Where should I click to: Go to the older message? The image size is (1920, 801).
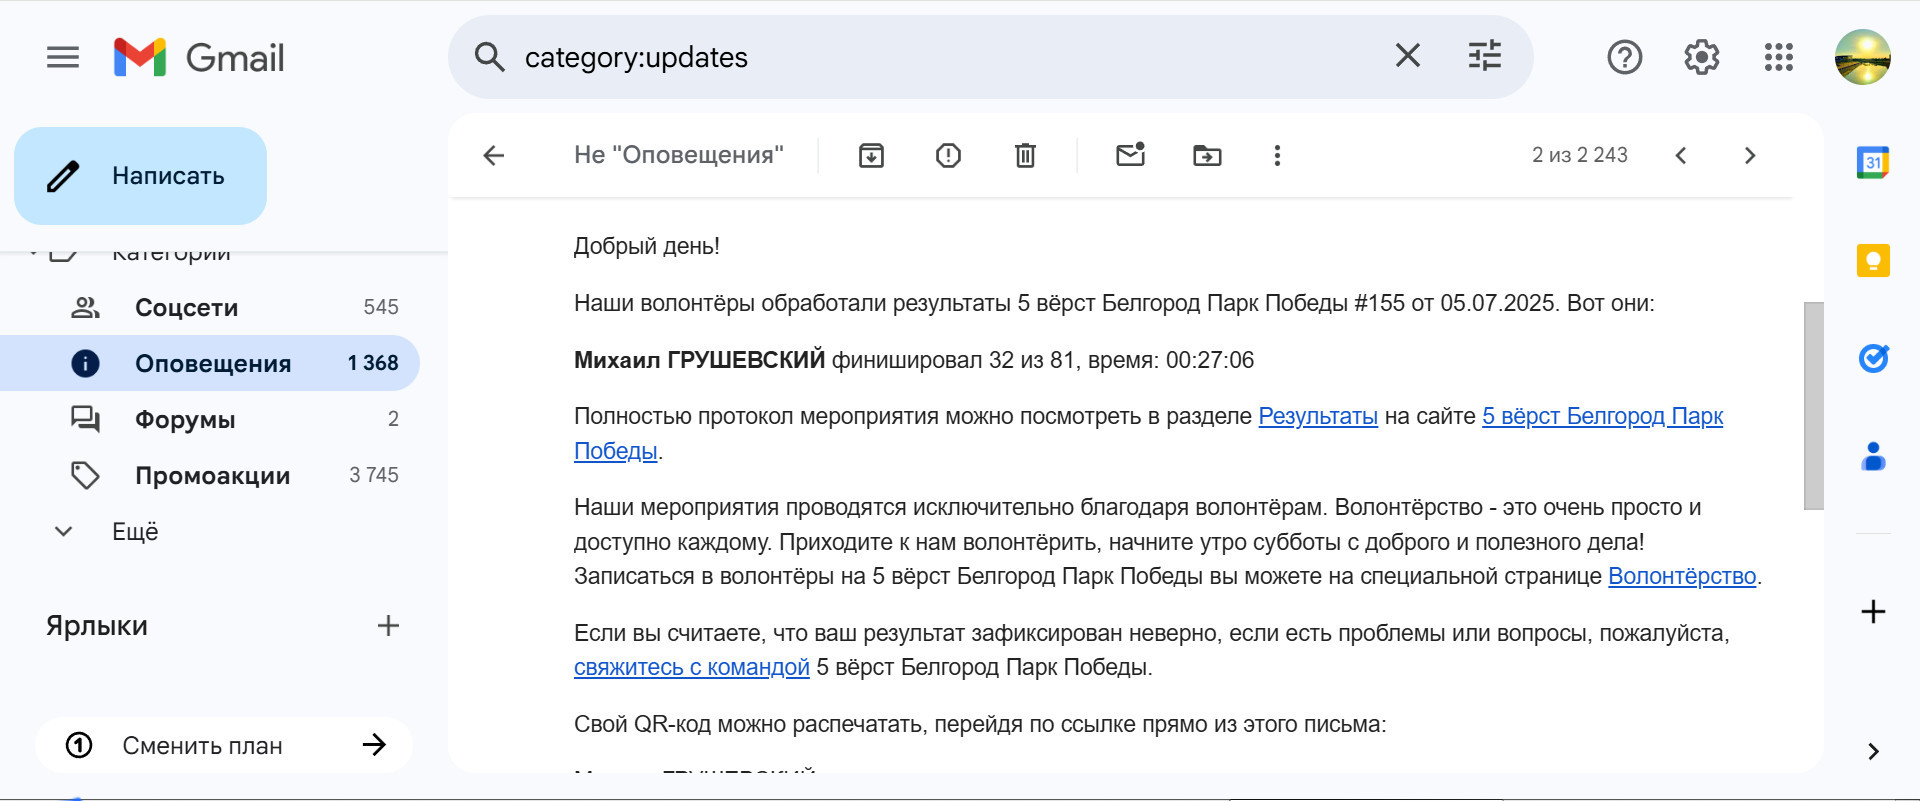(1750, 155)
